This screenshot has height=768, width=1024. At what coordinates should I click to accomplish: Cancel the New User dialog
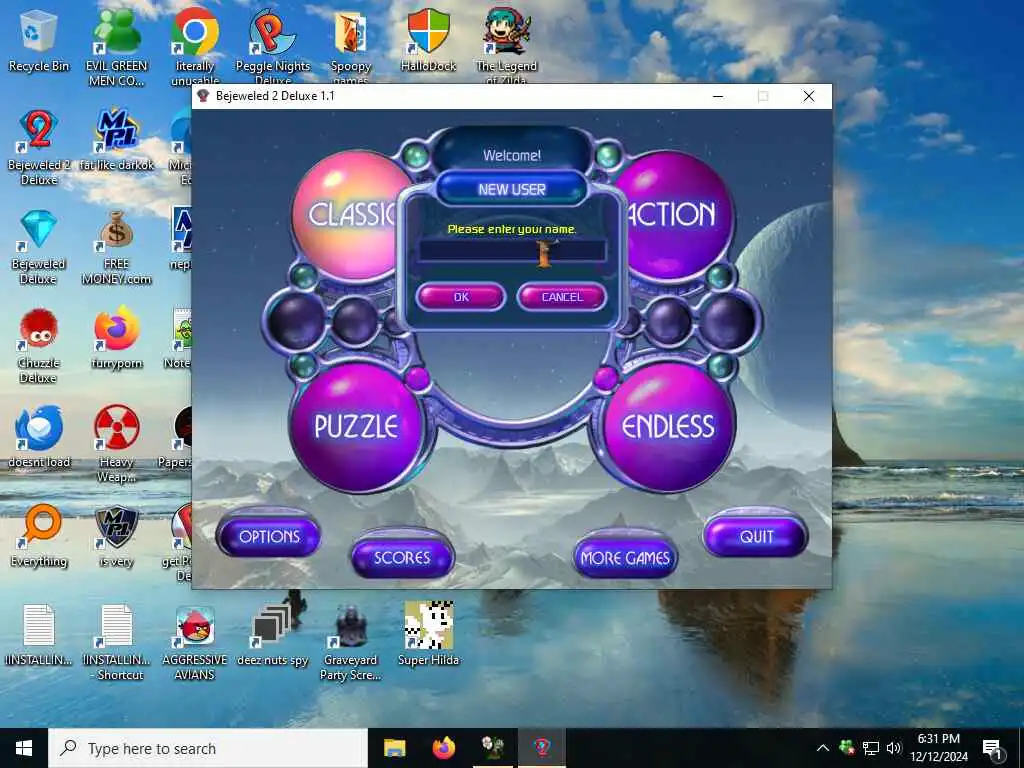pos(562,297)
